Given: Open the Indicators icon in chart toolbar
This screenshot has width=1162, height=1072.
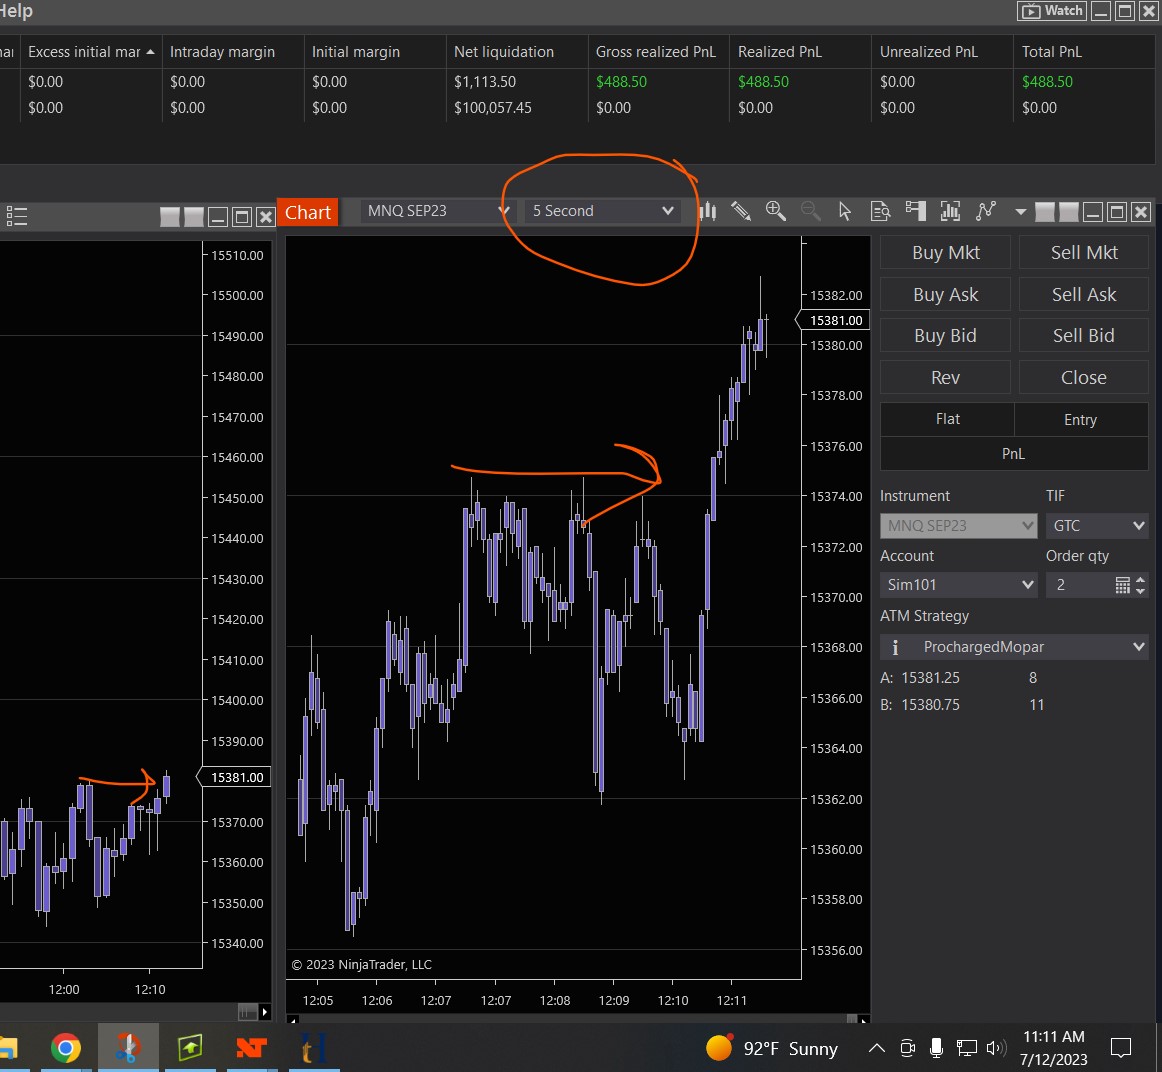Looking at the screenshot, I should (950, 211).
